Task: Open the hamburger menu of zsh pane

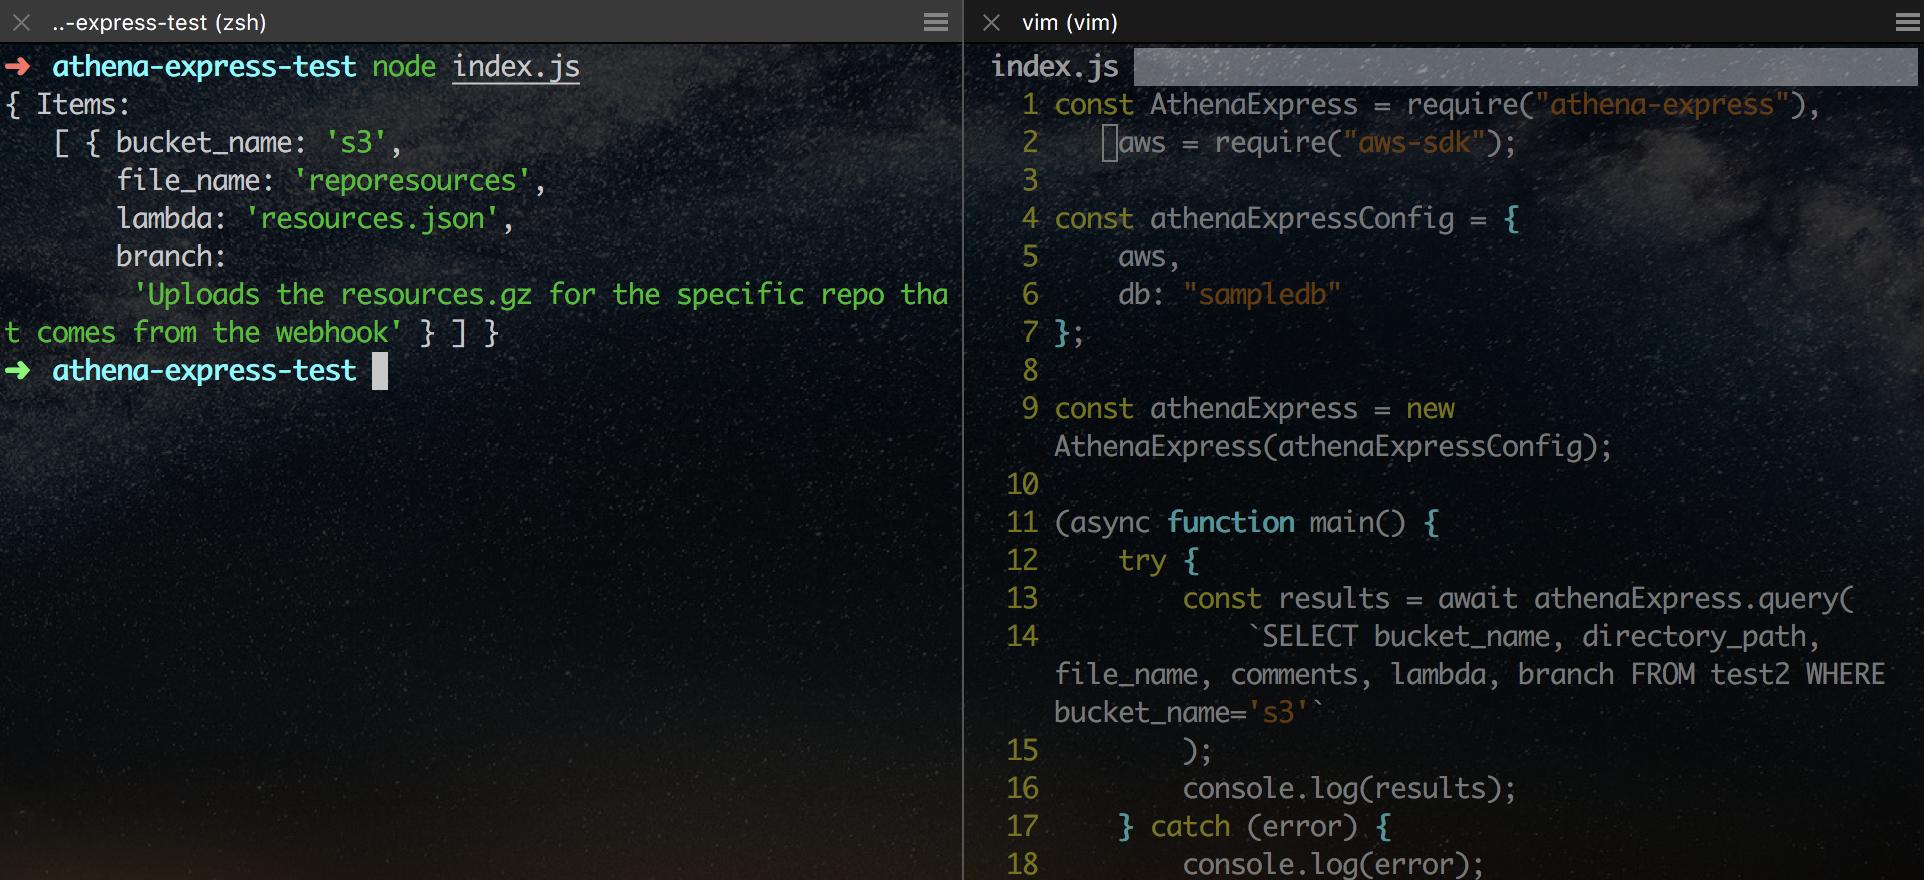Action: 936,22
